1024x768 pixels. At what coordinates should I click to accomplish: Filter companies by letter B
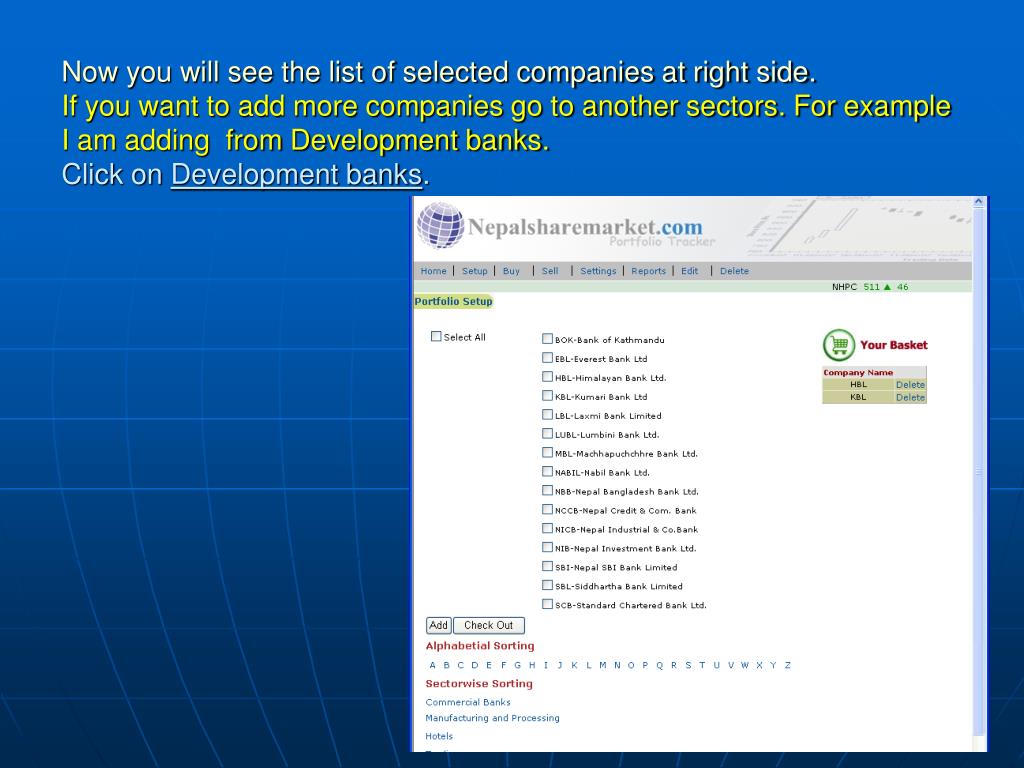click(447, 665)
